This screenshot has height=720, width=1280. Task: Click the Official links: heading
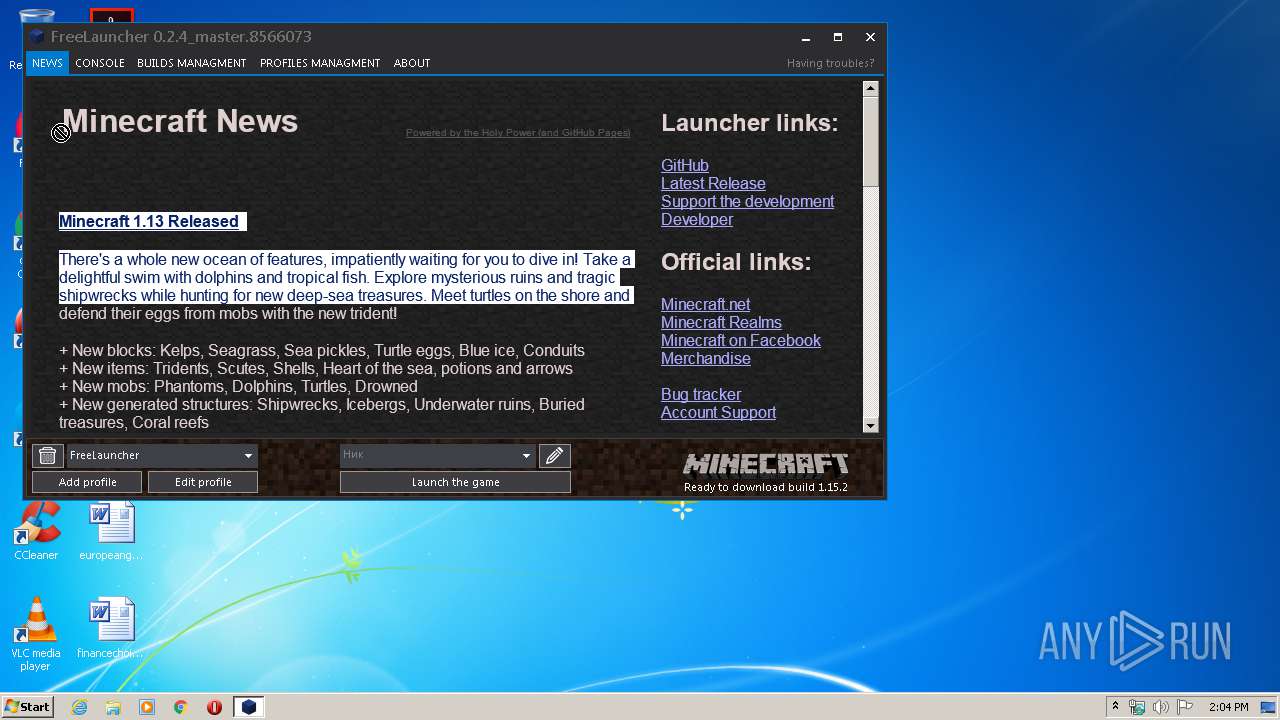coord(736,262)
